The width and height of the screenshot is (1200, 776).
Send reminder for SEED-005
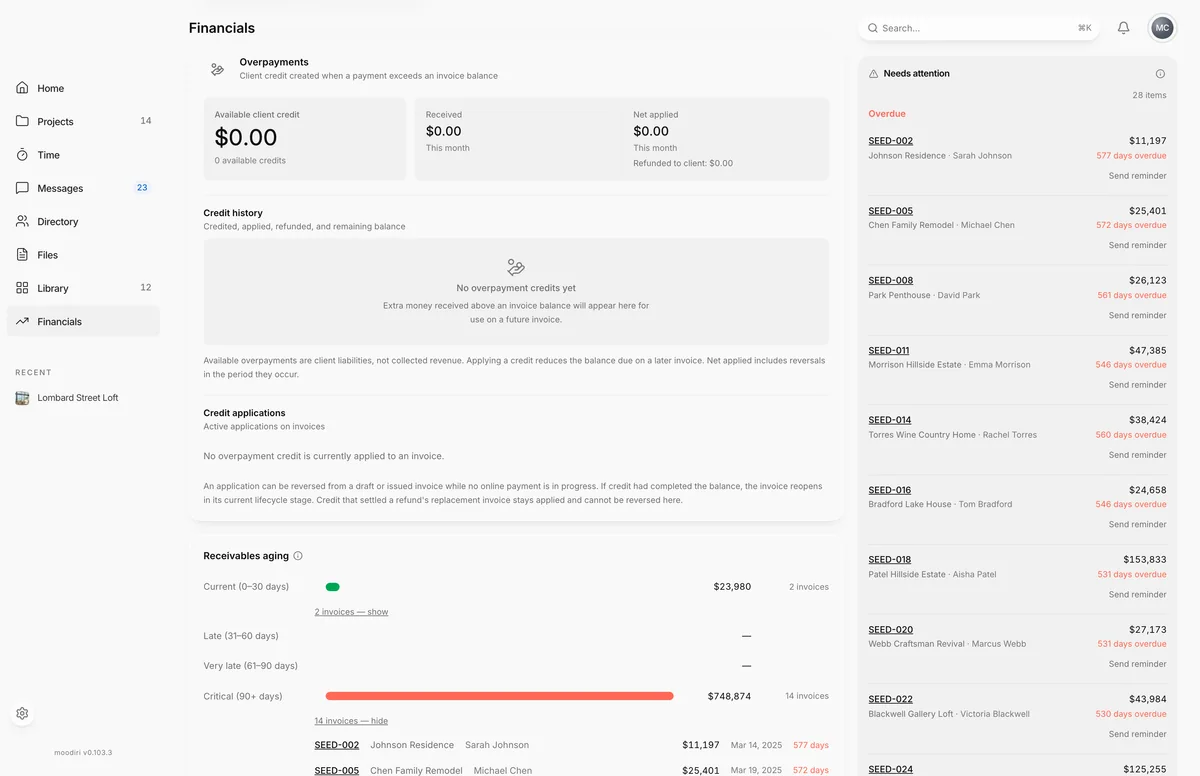tap(1137, 245)
